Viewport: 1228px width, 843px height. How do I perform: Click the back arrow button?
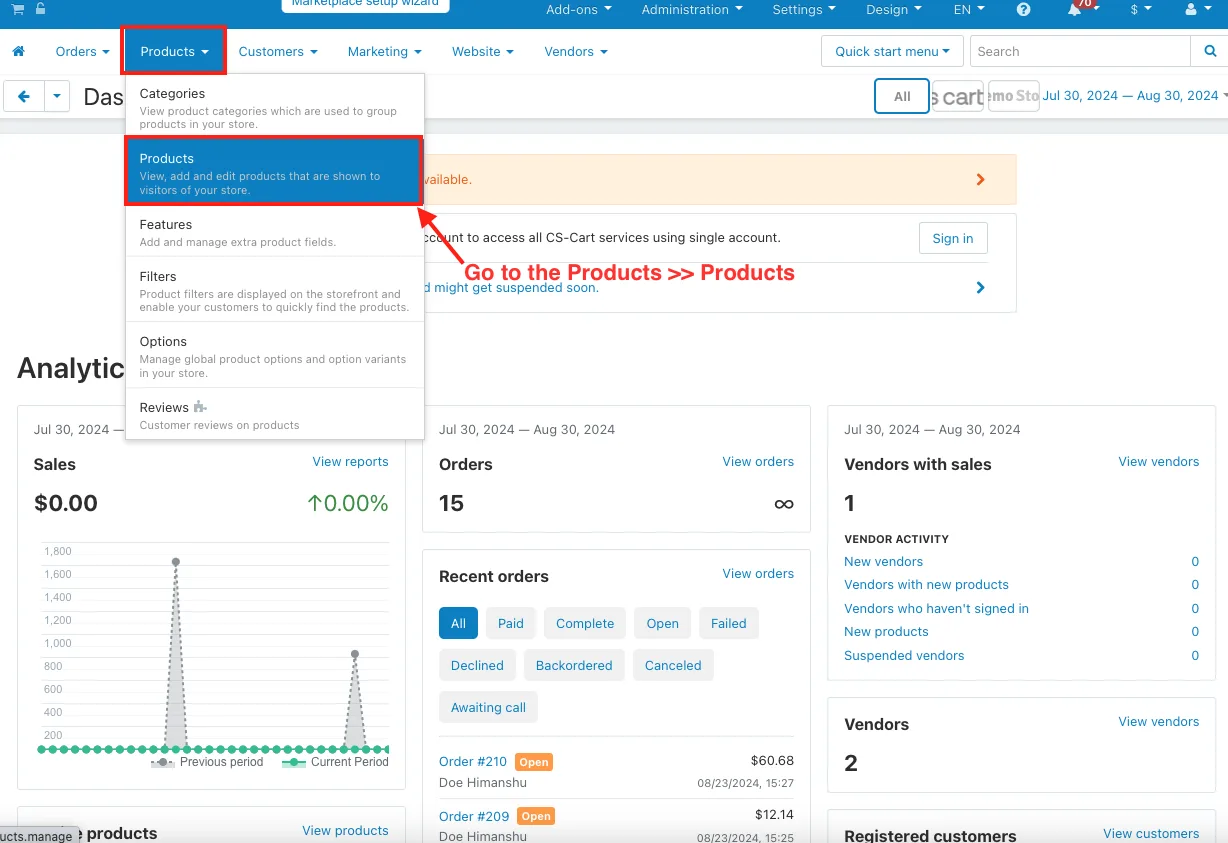tap(24, 96)
